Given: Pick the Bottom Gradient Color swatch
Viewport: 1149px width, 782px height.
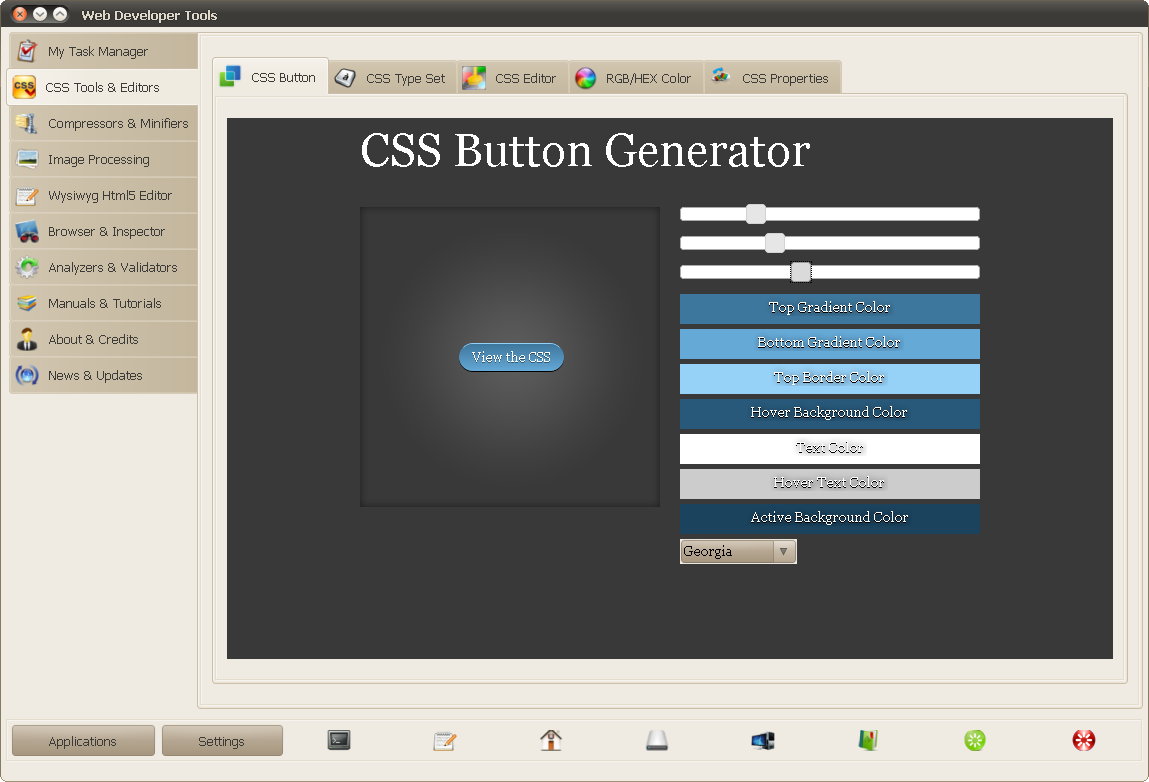Looking at the screenshot, I should pyautogui.click(x=830, y=344).
